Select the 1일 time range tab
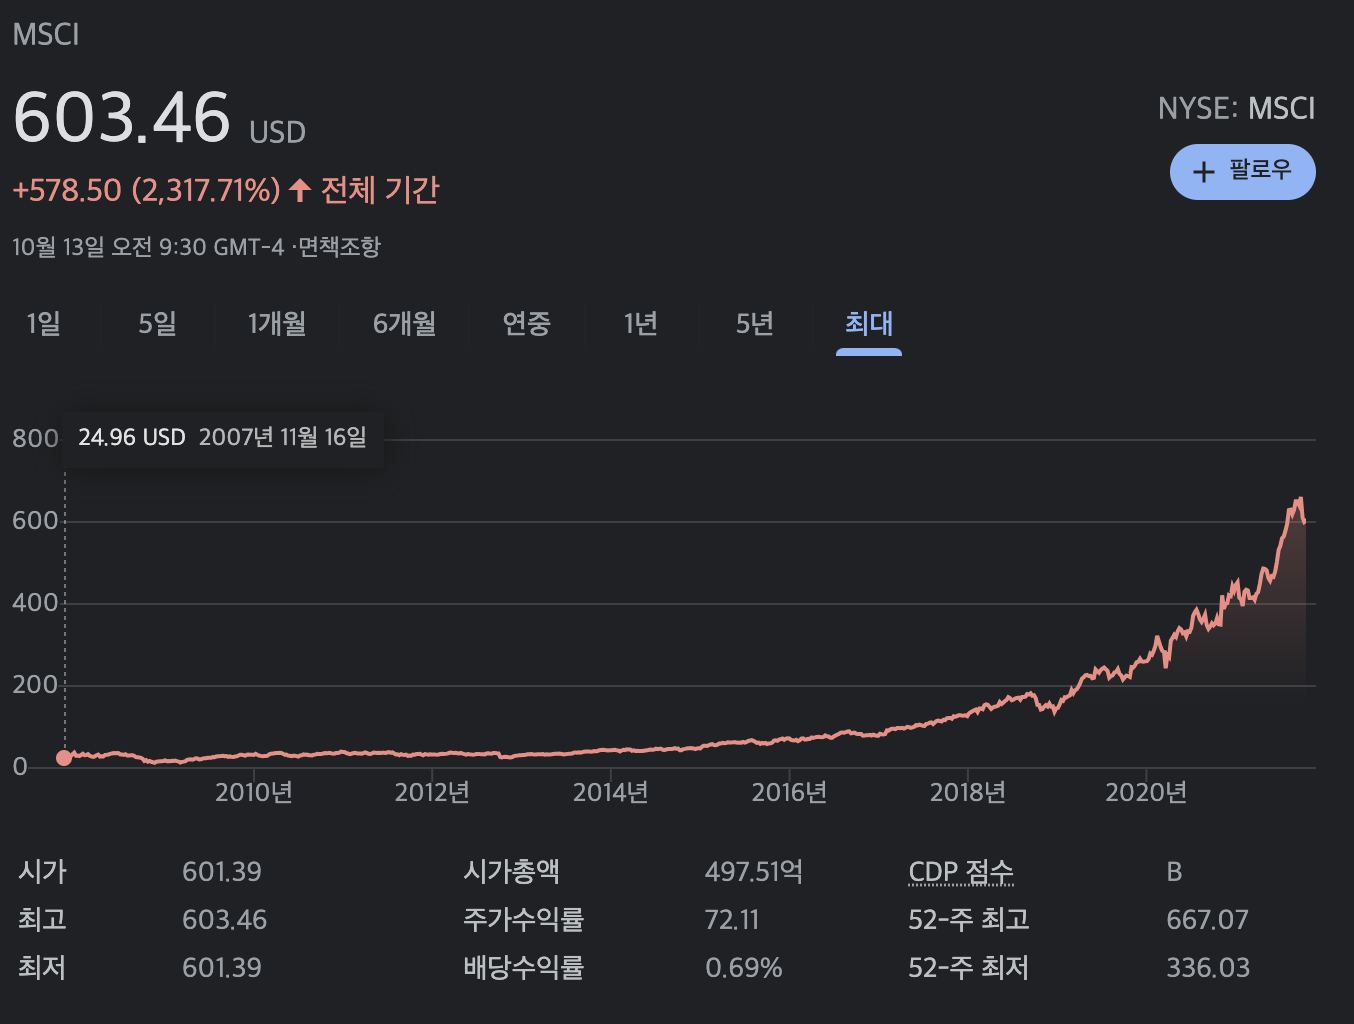 point(43,324)
